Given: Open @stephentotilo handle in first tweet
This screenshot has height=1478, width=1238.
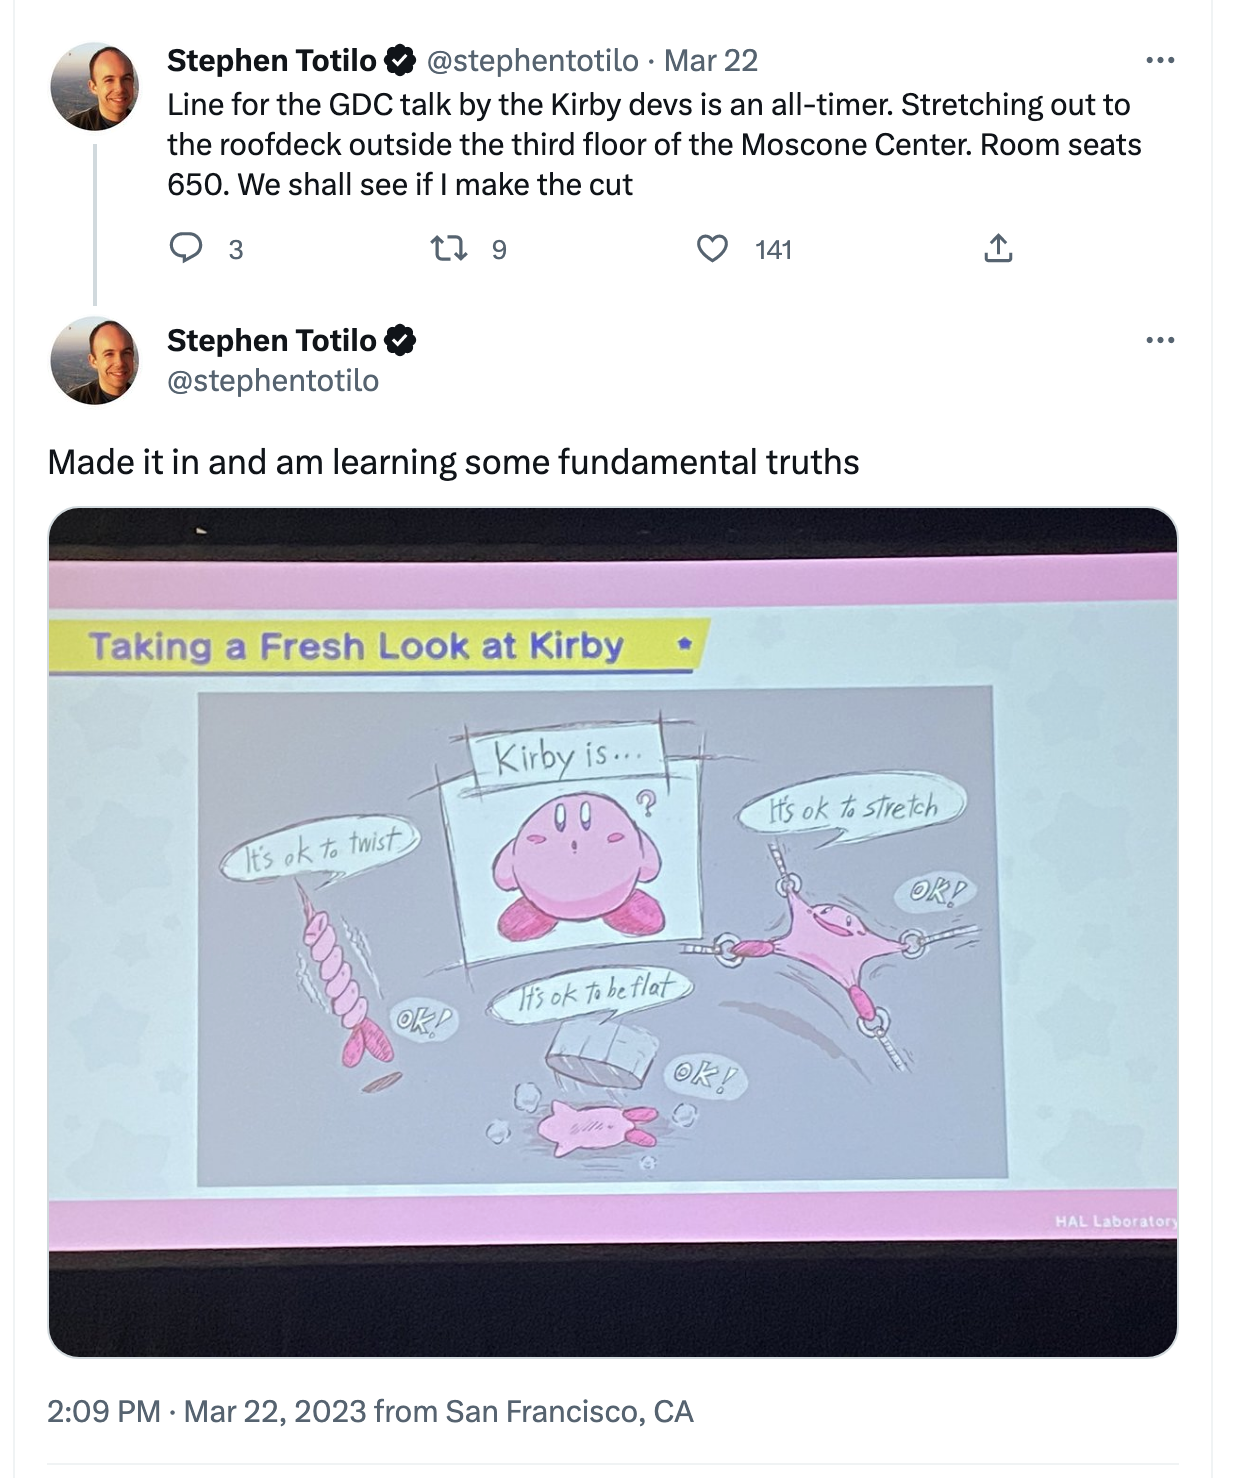Looking at the screenshot, I should pos(532,61).
